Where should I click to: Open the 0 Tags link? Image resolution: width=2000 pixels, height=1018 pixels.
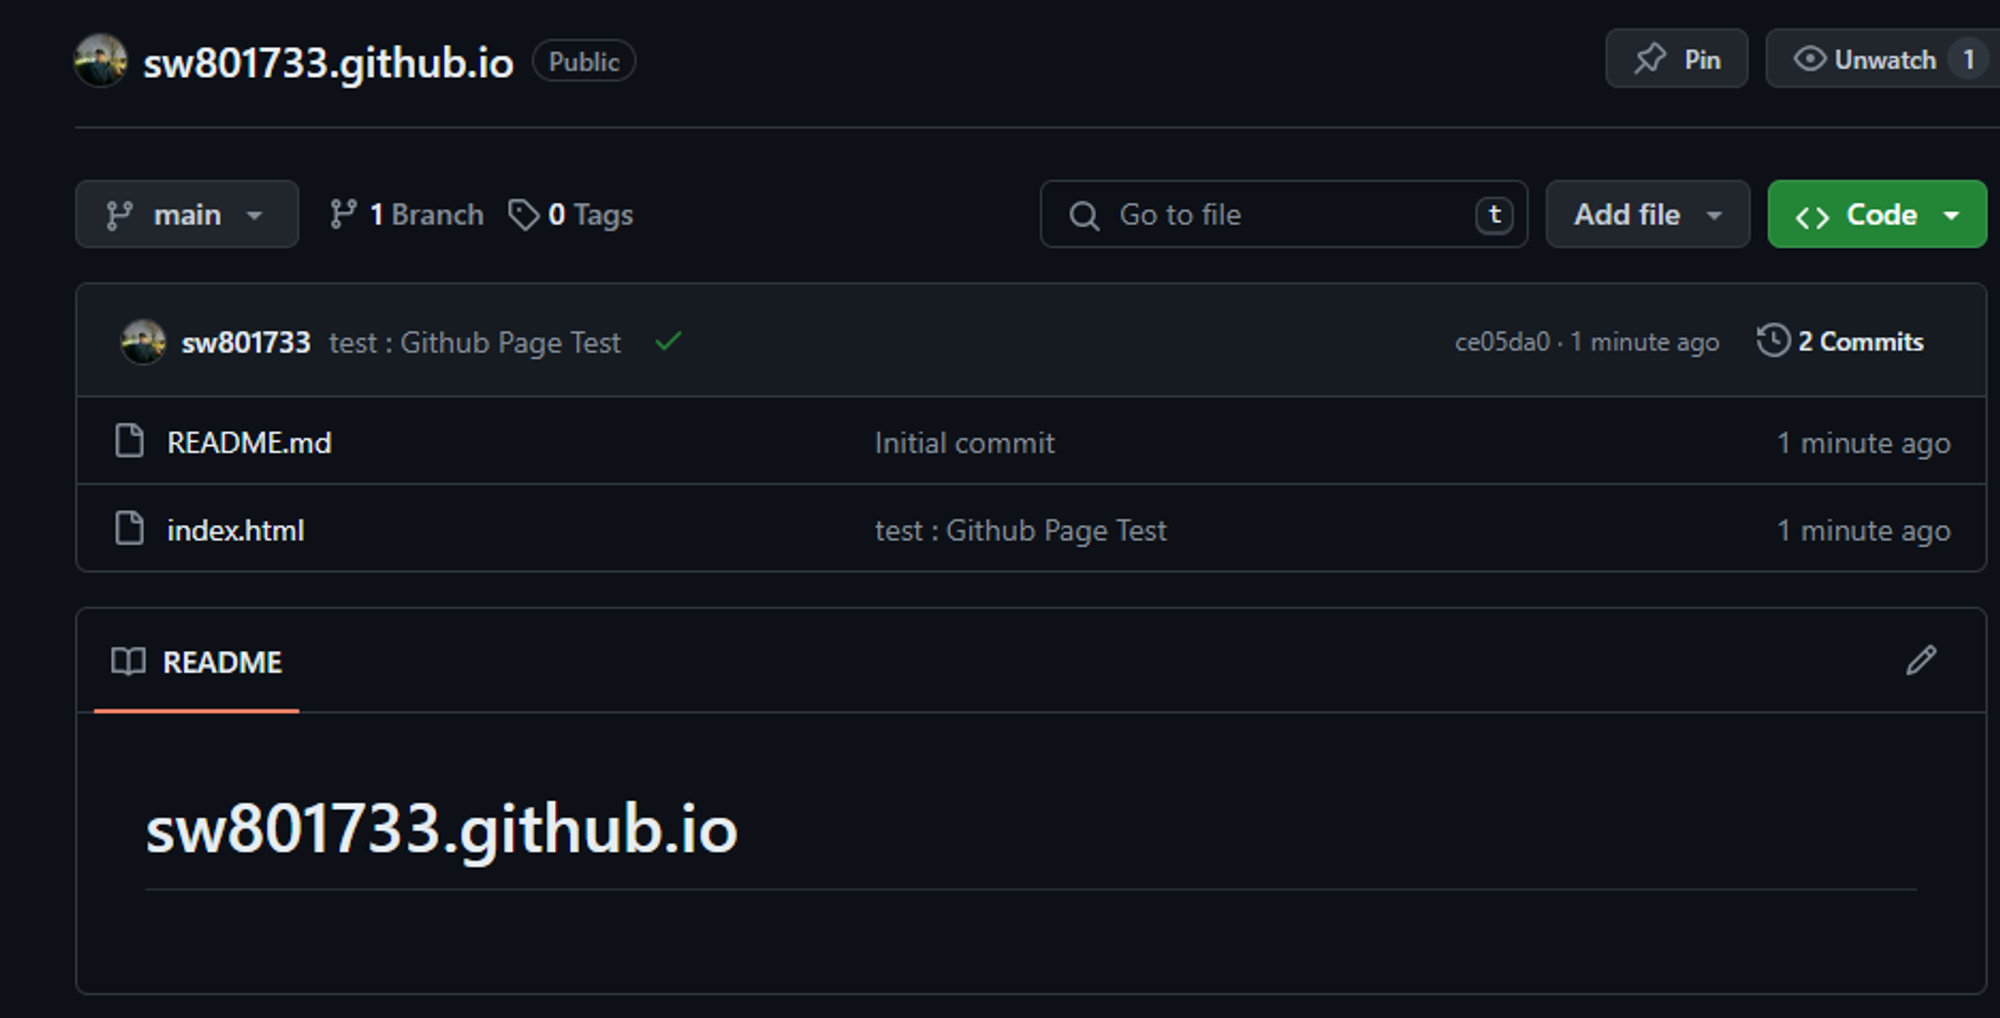click(571, 214)
